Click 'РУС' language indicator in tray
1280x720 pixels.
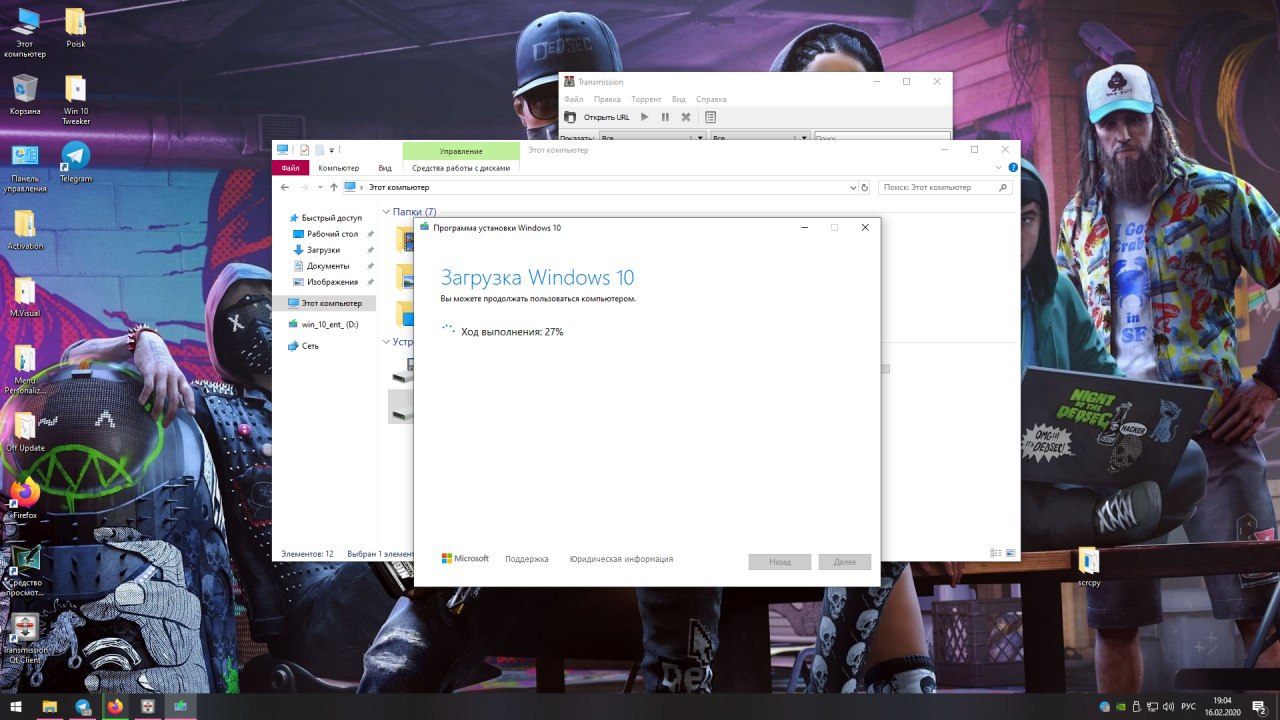pyautogui.click(x=1189, y=706)
